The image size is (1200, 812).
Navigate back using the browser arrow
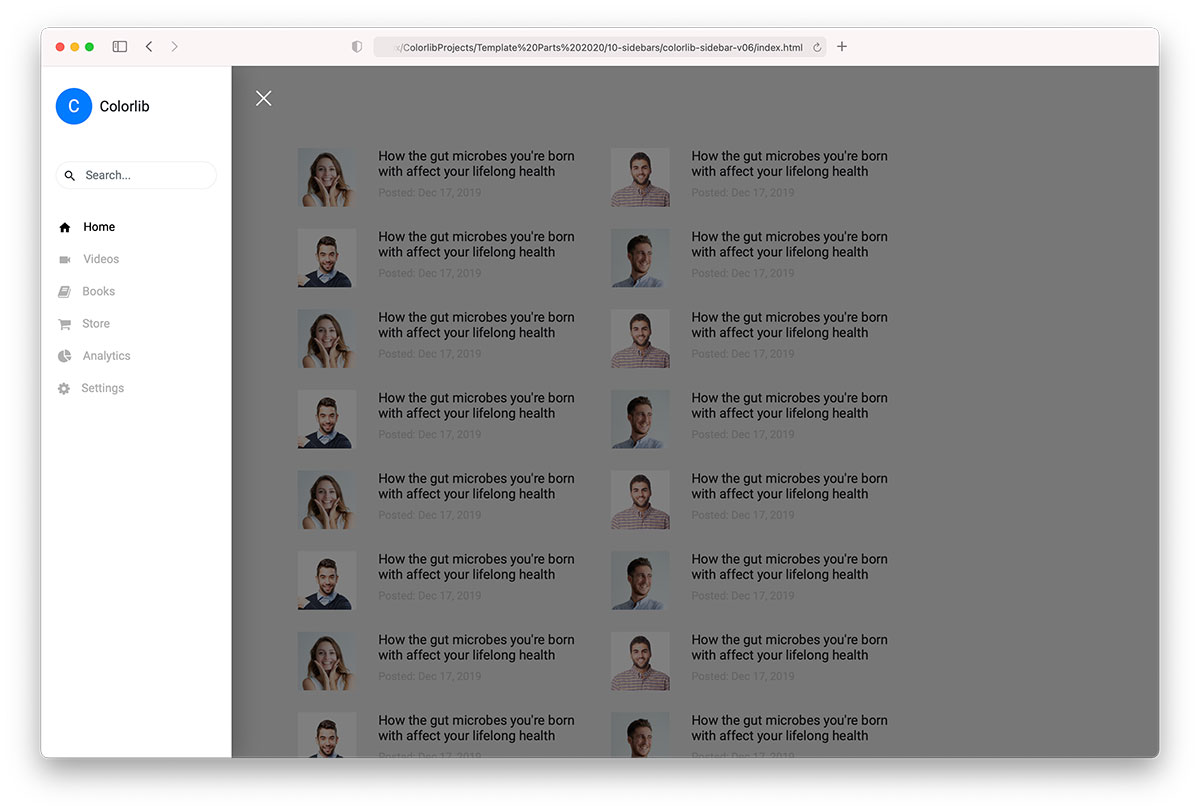[x=149, y=46]
